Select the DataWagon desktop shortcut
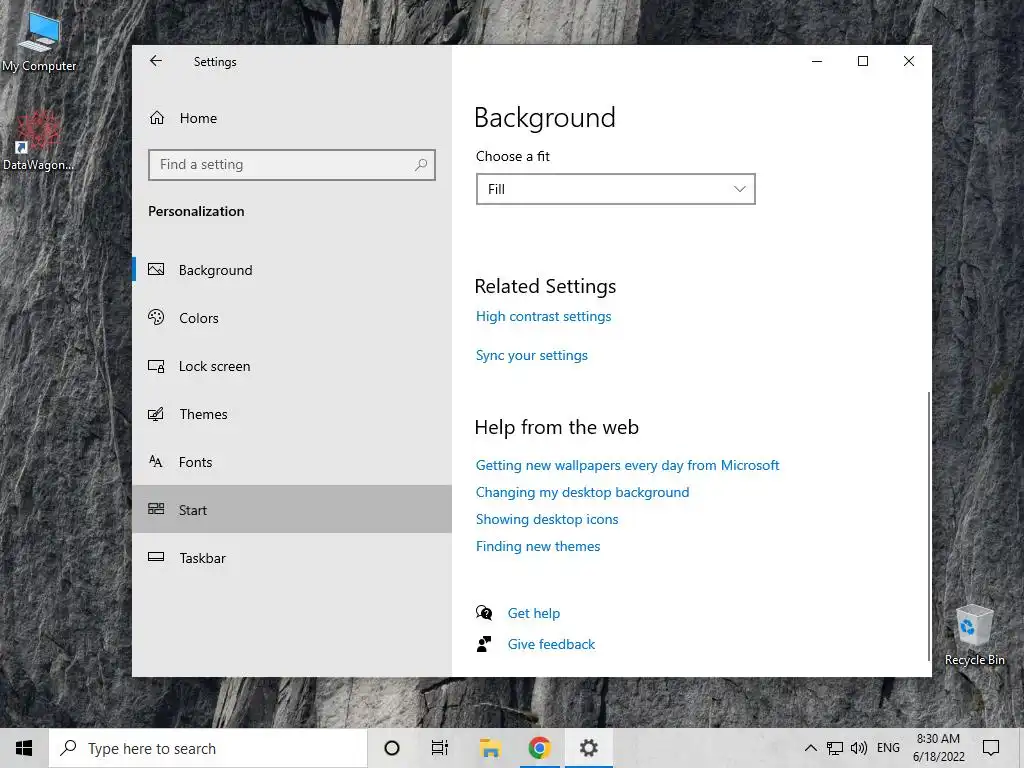The image size is (1024, 768). [38, 140]
